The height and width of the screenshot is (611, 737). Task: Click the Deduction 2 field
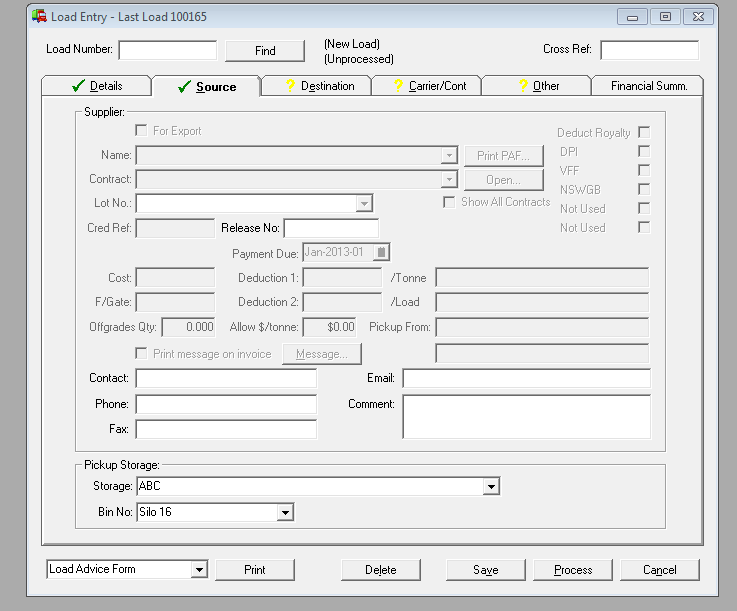point(342,302)
